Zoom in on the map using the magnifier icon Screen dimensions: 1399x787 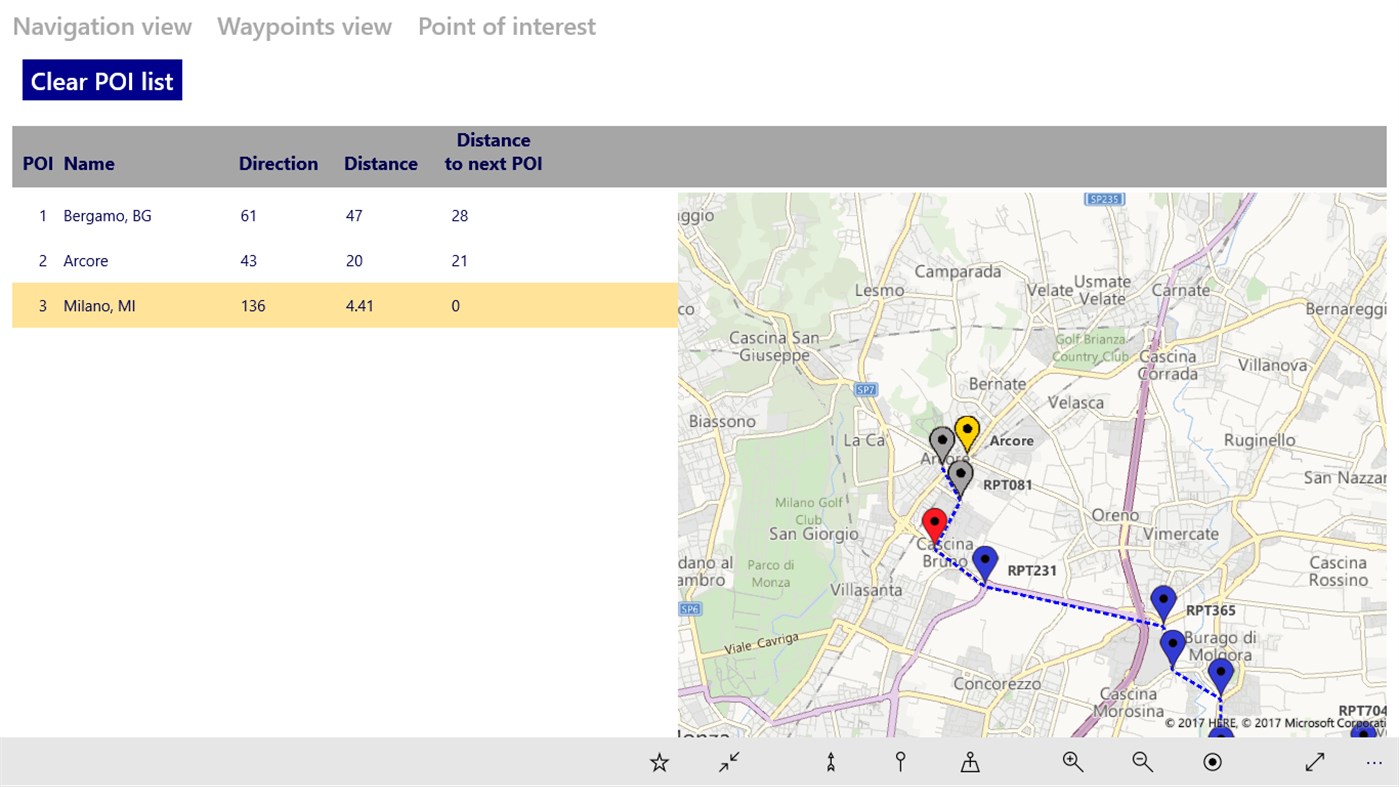tap(1072, 762)
